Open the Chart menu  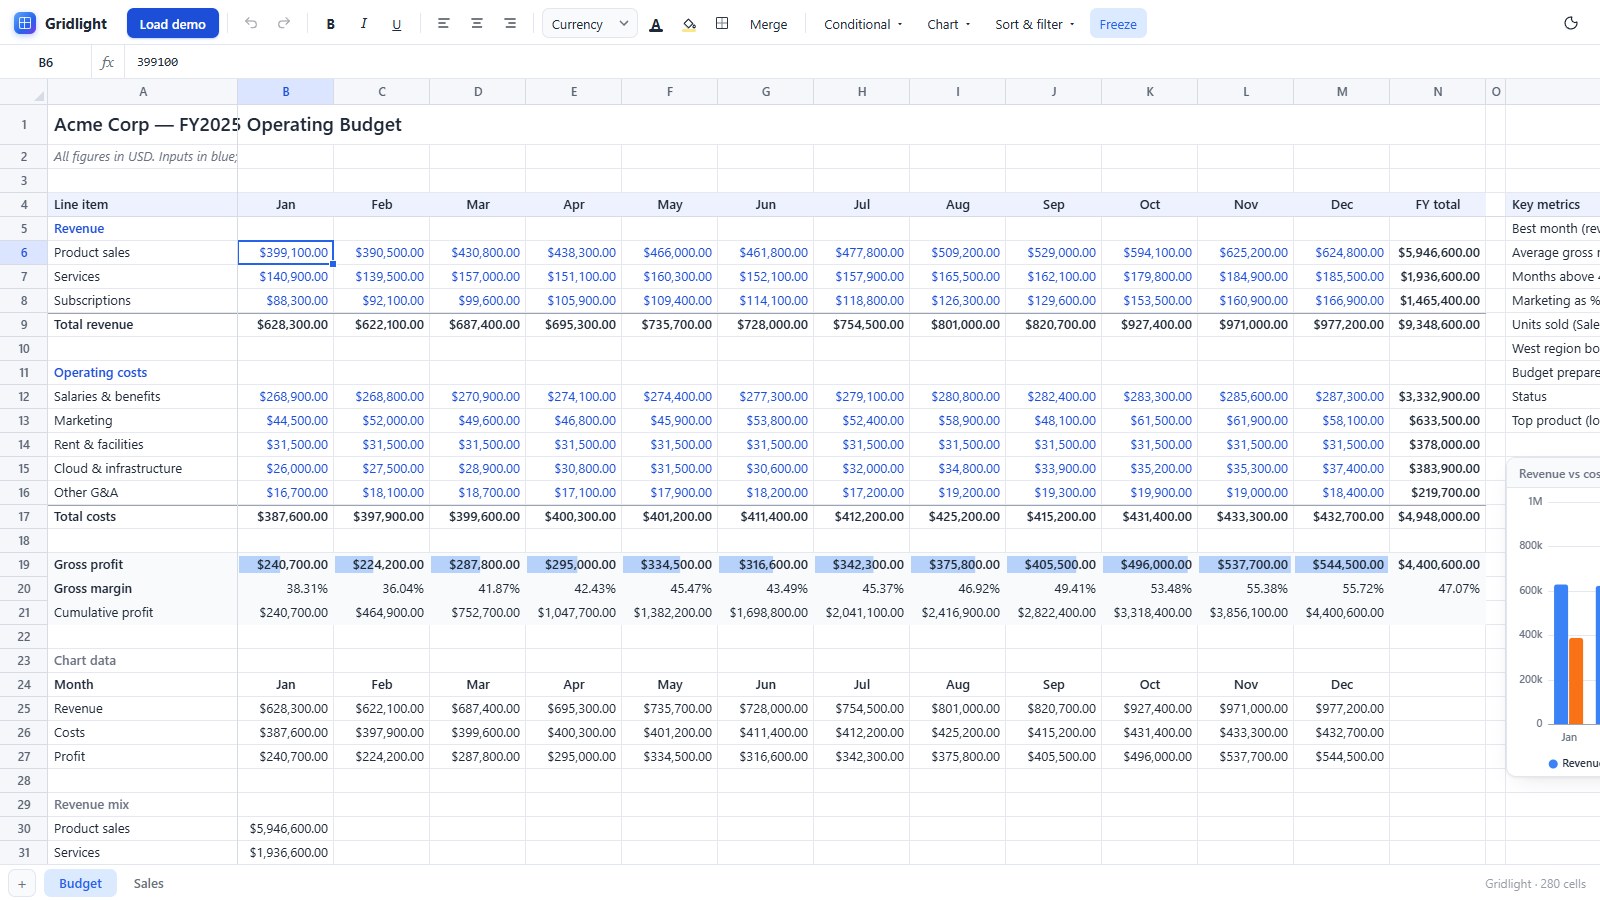pos(949,24)
